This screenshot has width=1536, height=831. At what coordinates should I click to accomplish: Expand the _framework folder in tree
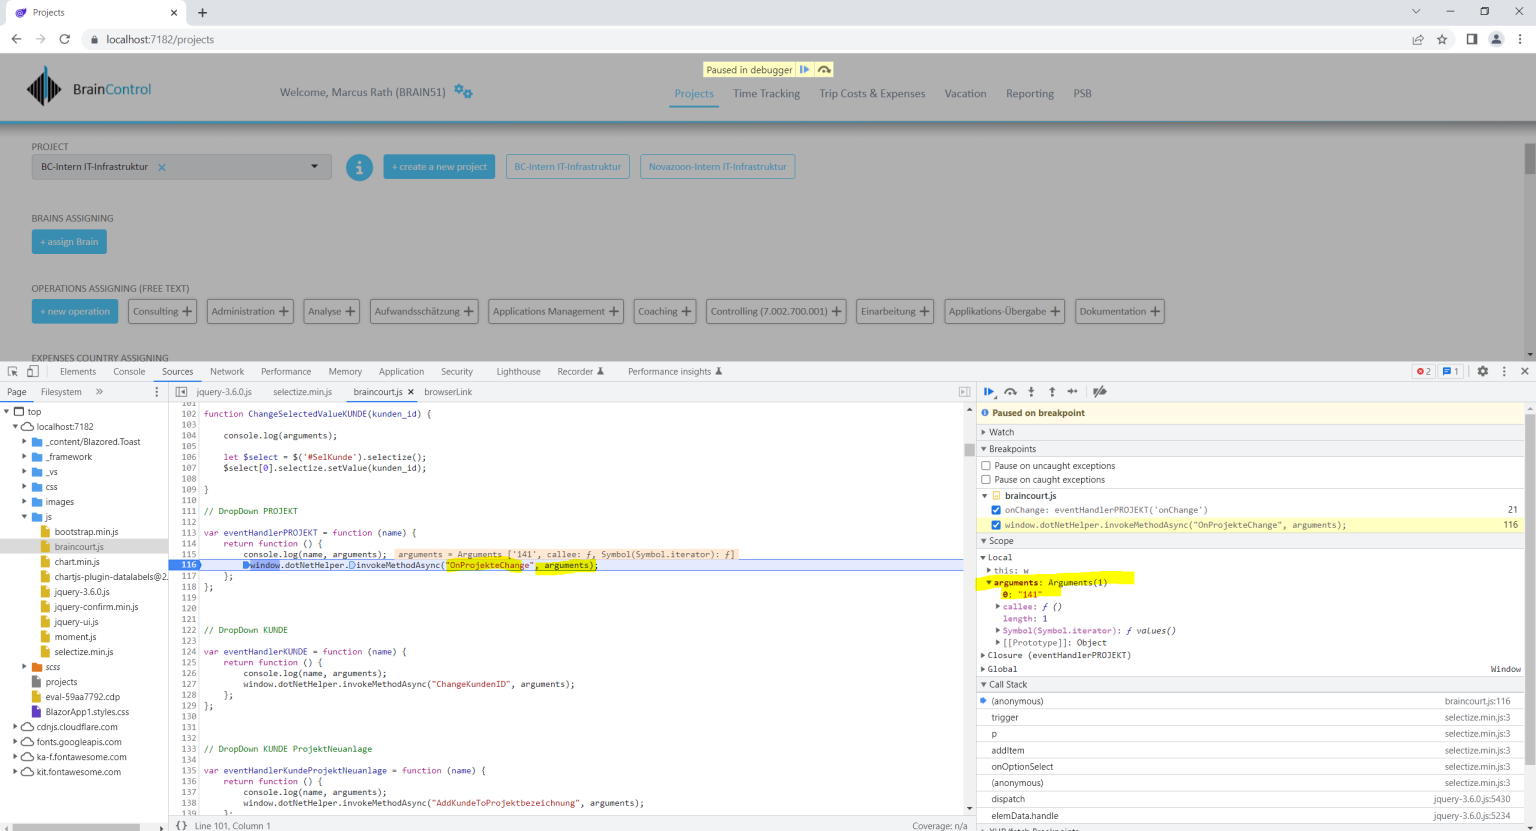(x=25, y=457)
